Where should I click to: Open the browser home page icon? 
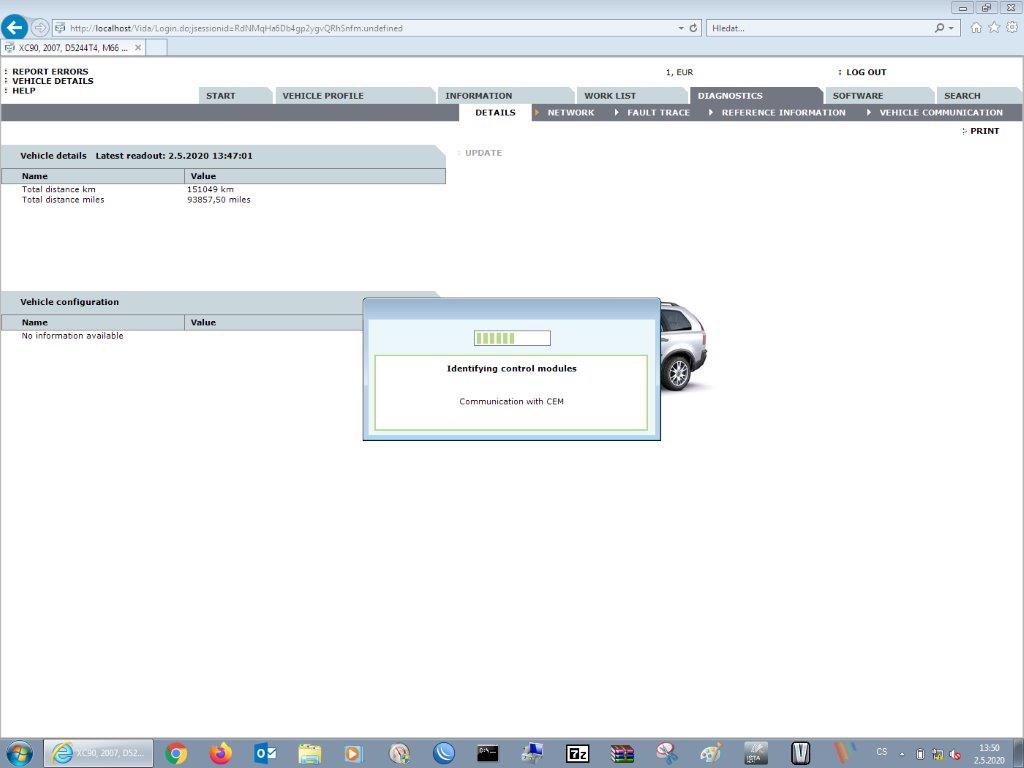tap(976, 28)
